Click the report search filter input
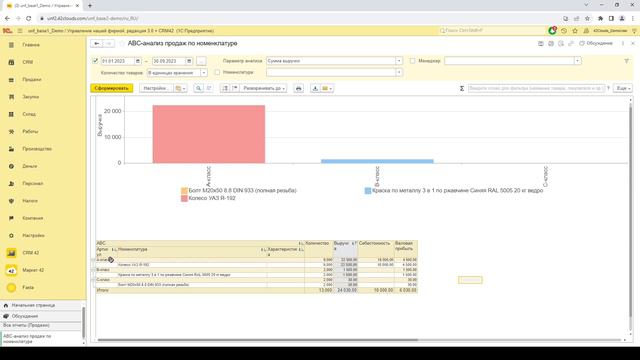Image resolution: width=640 pixels, height=360 pixels. pos(536,88)
